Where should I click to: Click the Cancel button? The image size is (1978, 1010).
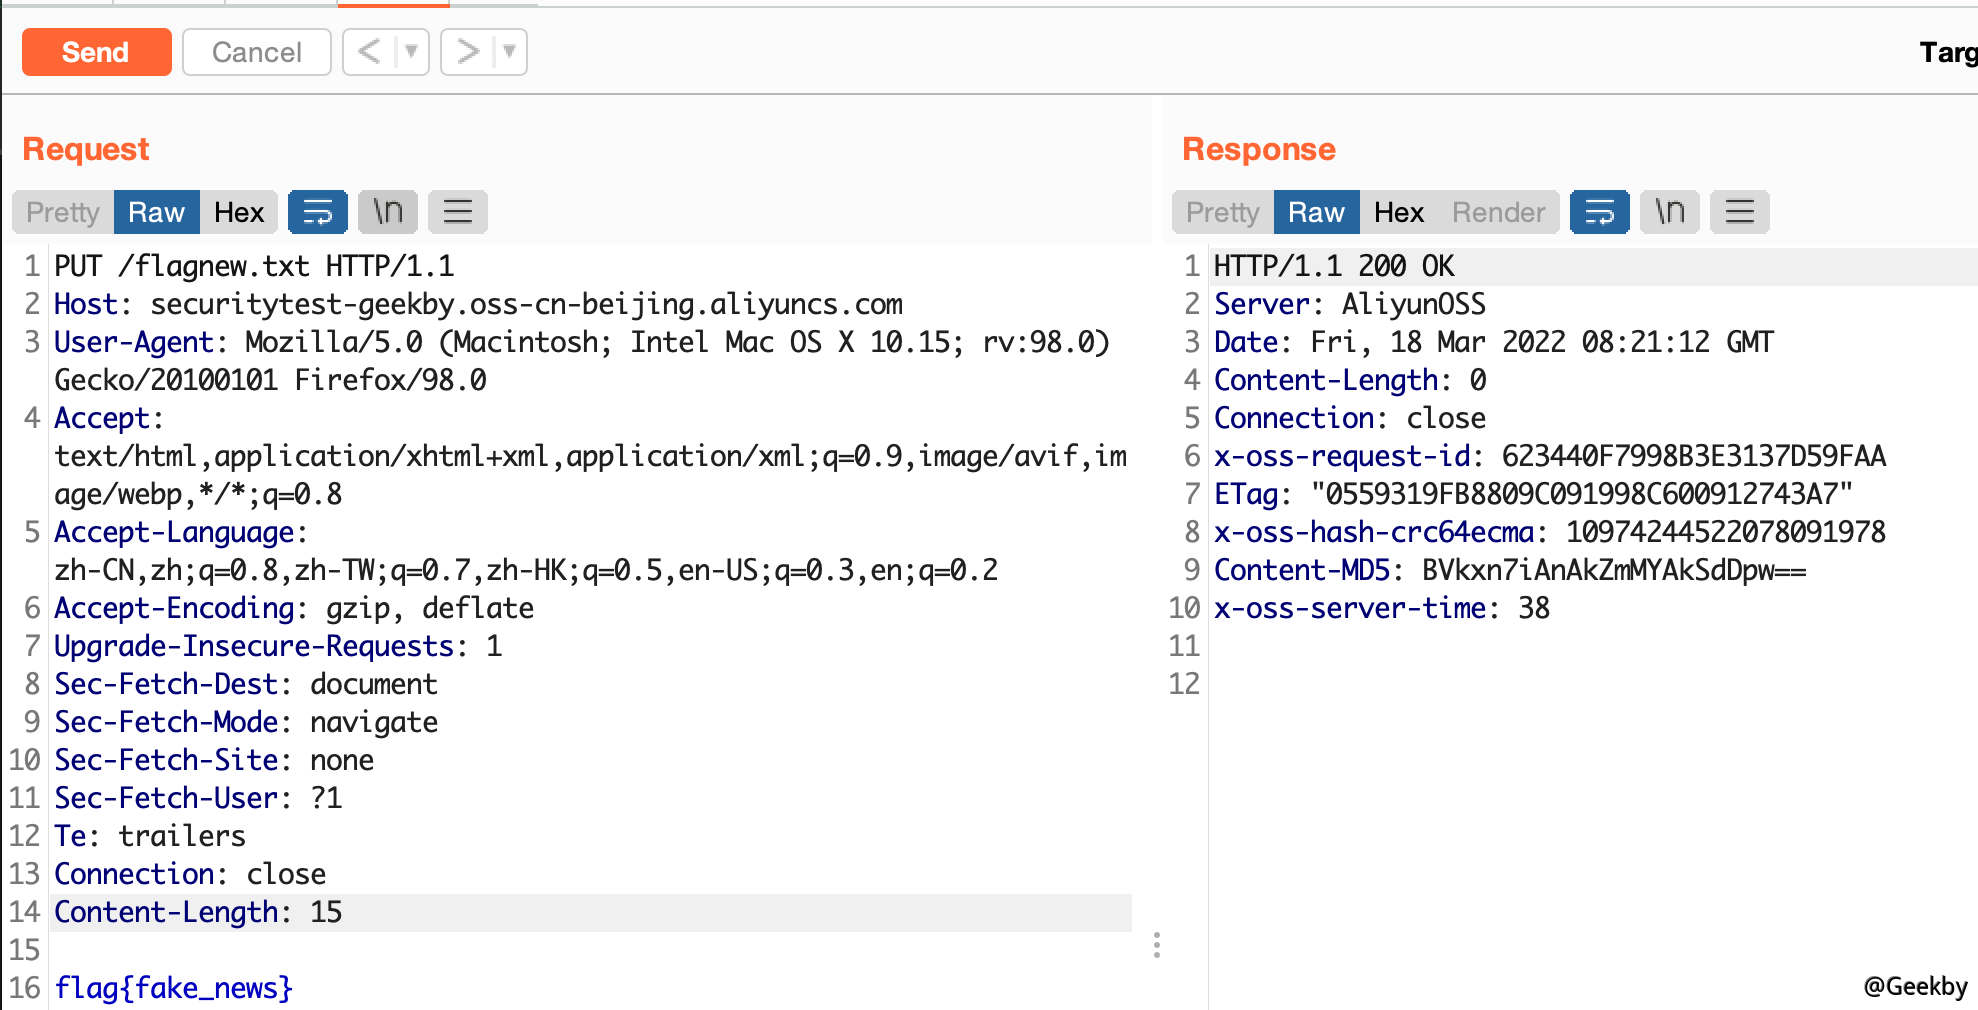coord(256,52)
